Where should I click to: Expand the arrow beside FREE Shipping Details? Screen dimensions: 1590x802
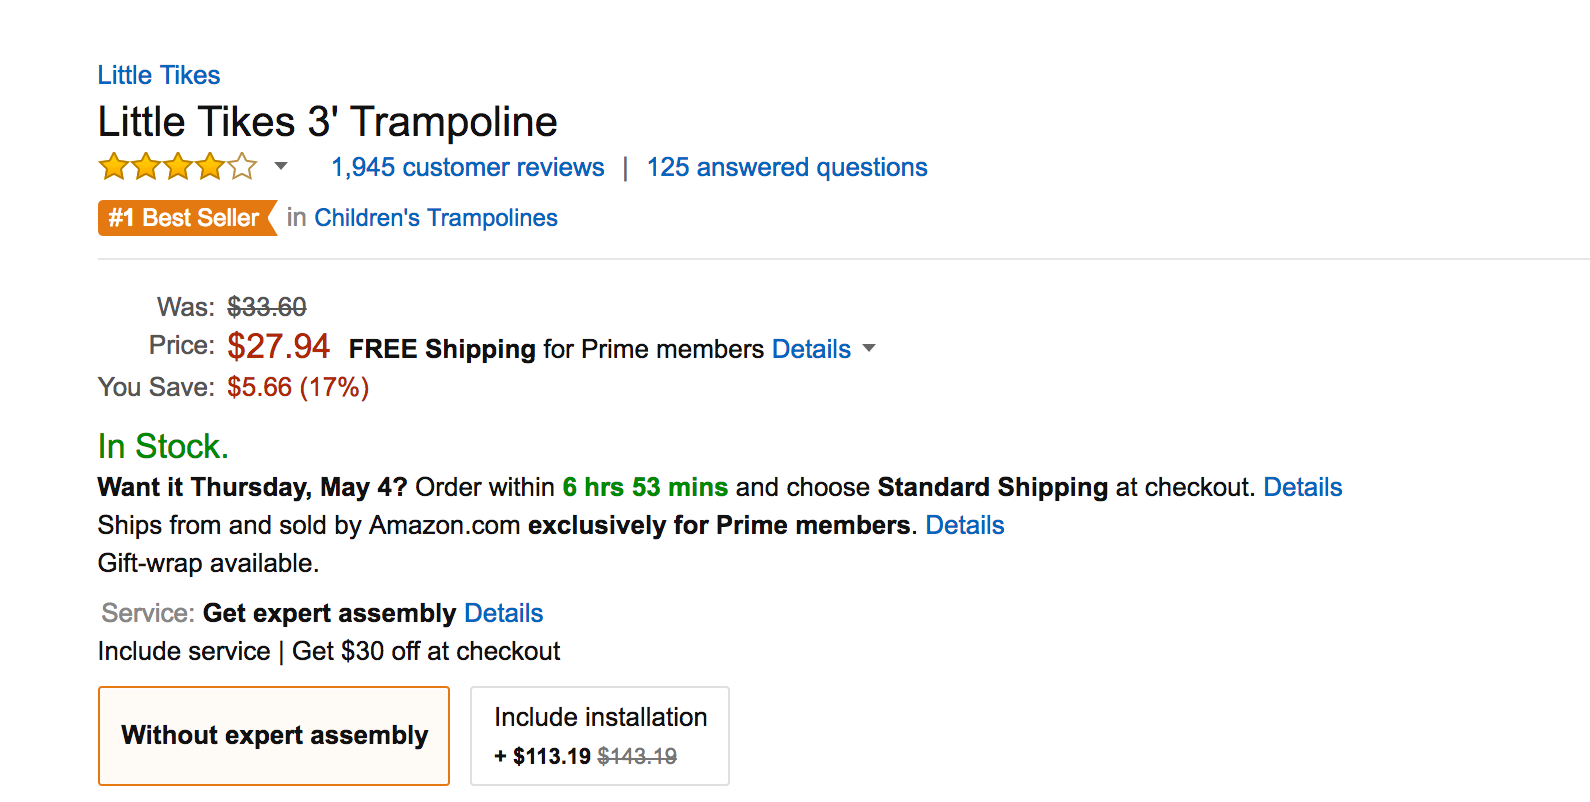coord(869,348)
